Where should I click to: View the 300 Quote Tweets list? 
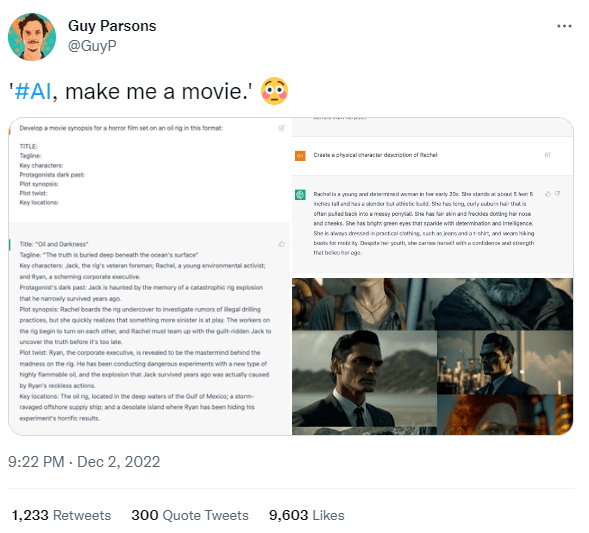coord(190,515)
